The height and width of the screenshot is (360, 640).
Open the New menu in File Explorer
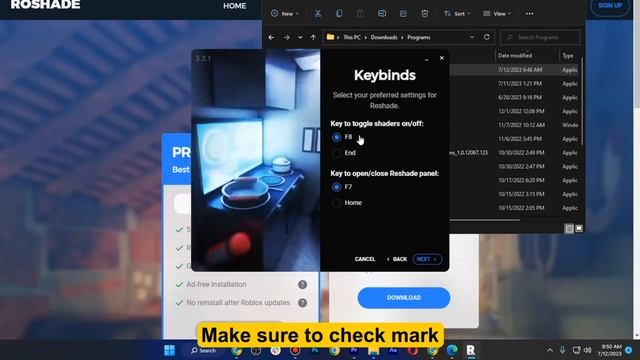(285, 13)
